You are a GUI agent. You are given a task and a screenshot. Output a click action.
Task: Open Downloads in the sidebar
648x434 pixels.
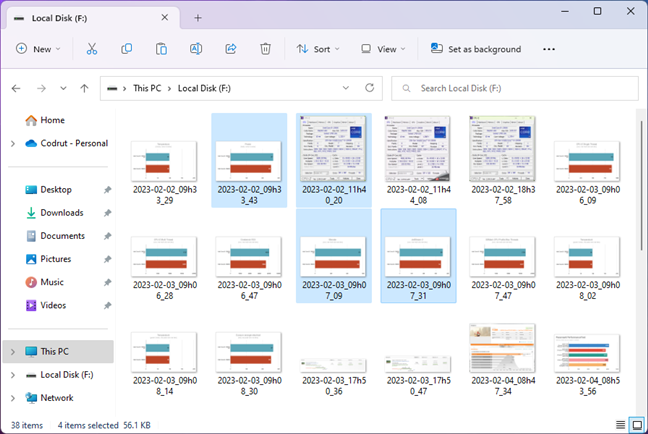61,212
